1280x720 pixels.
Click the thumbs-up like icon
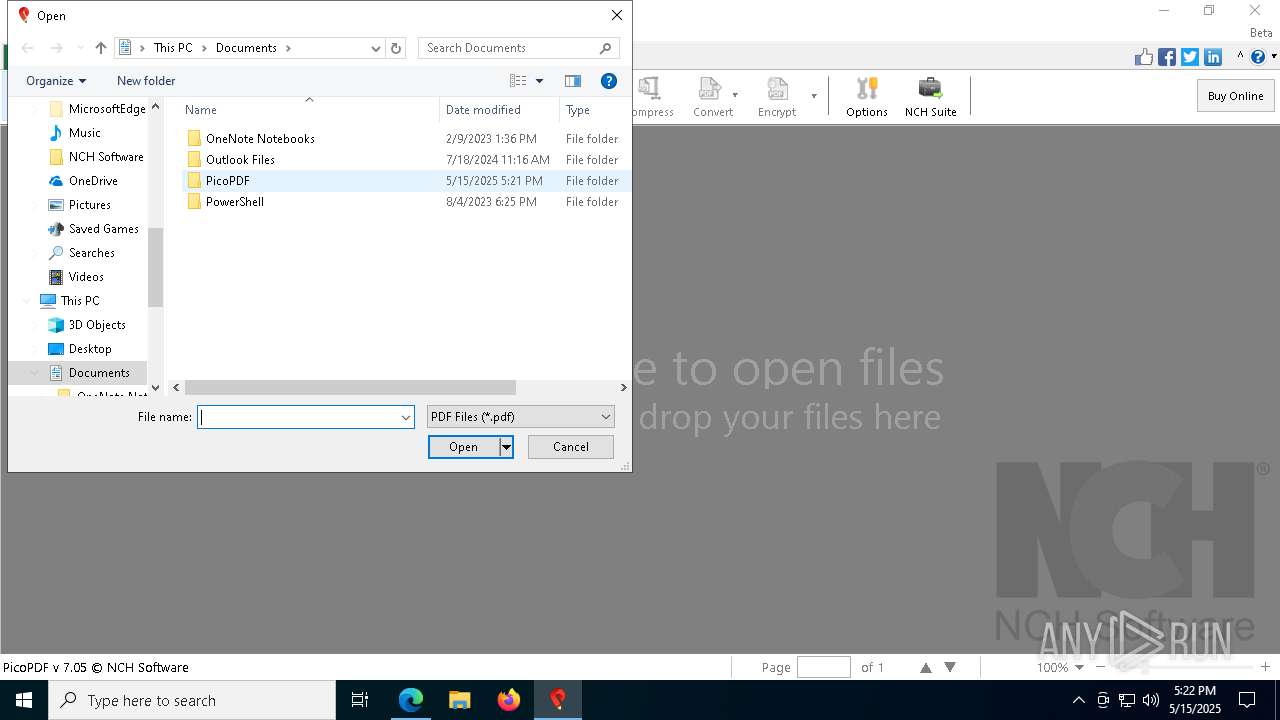[x=1144, y=57]
